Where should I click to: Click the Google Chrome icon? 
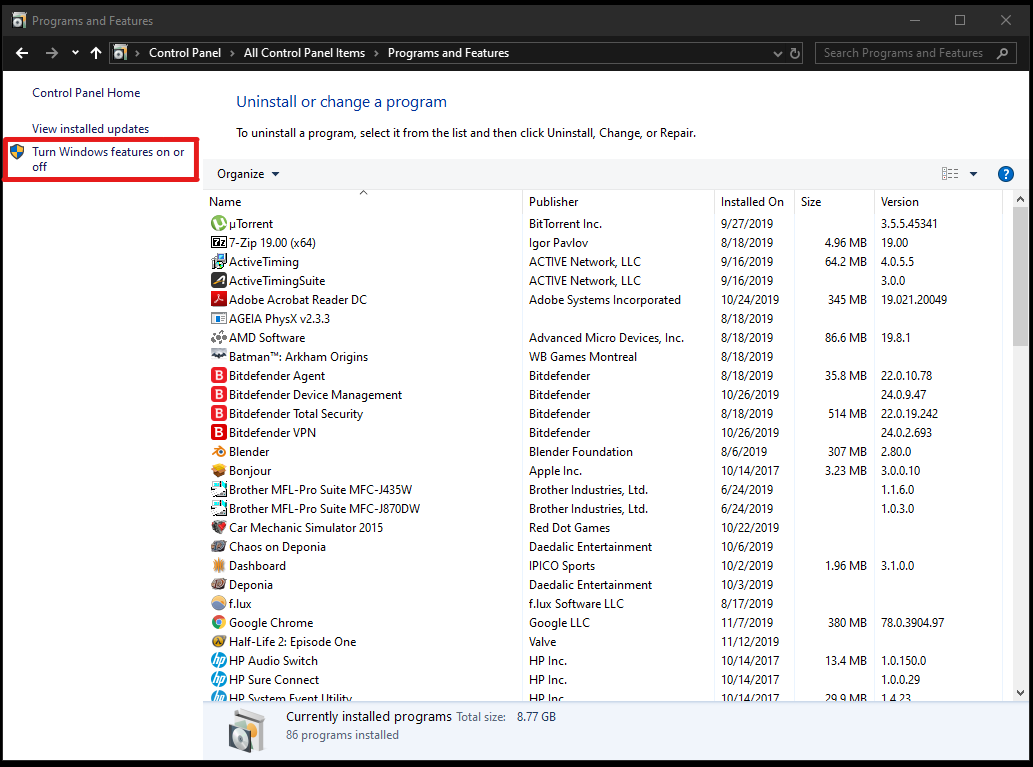(x=219, y=622)
